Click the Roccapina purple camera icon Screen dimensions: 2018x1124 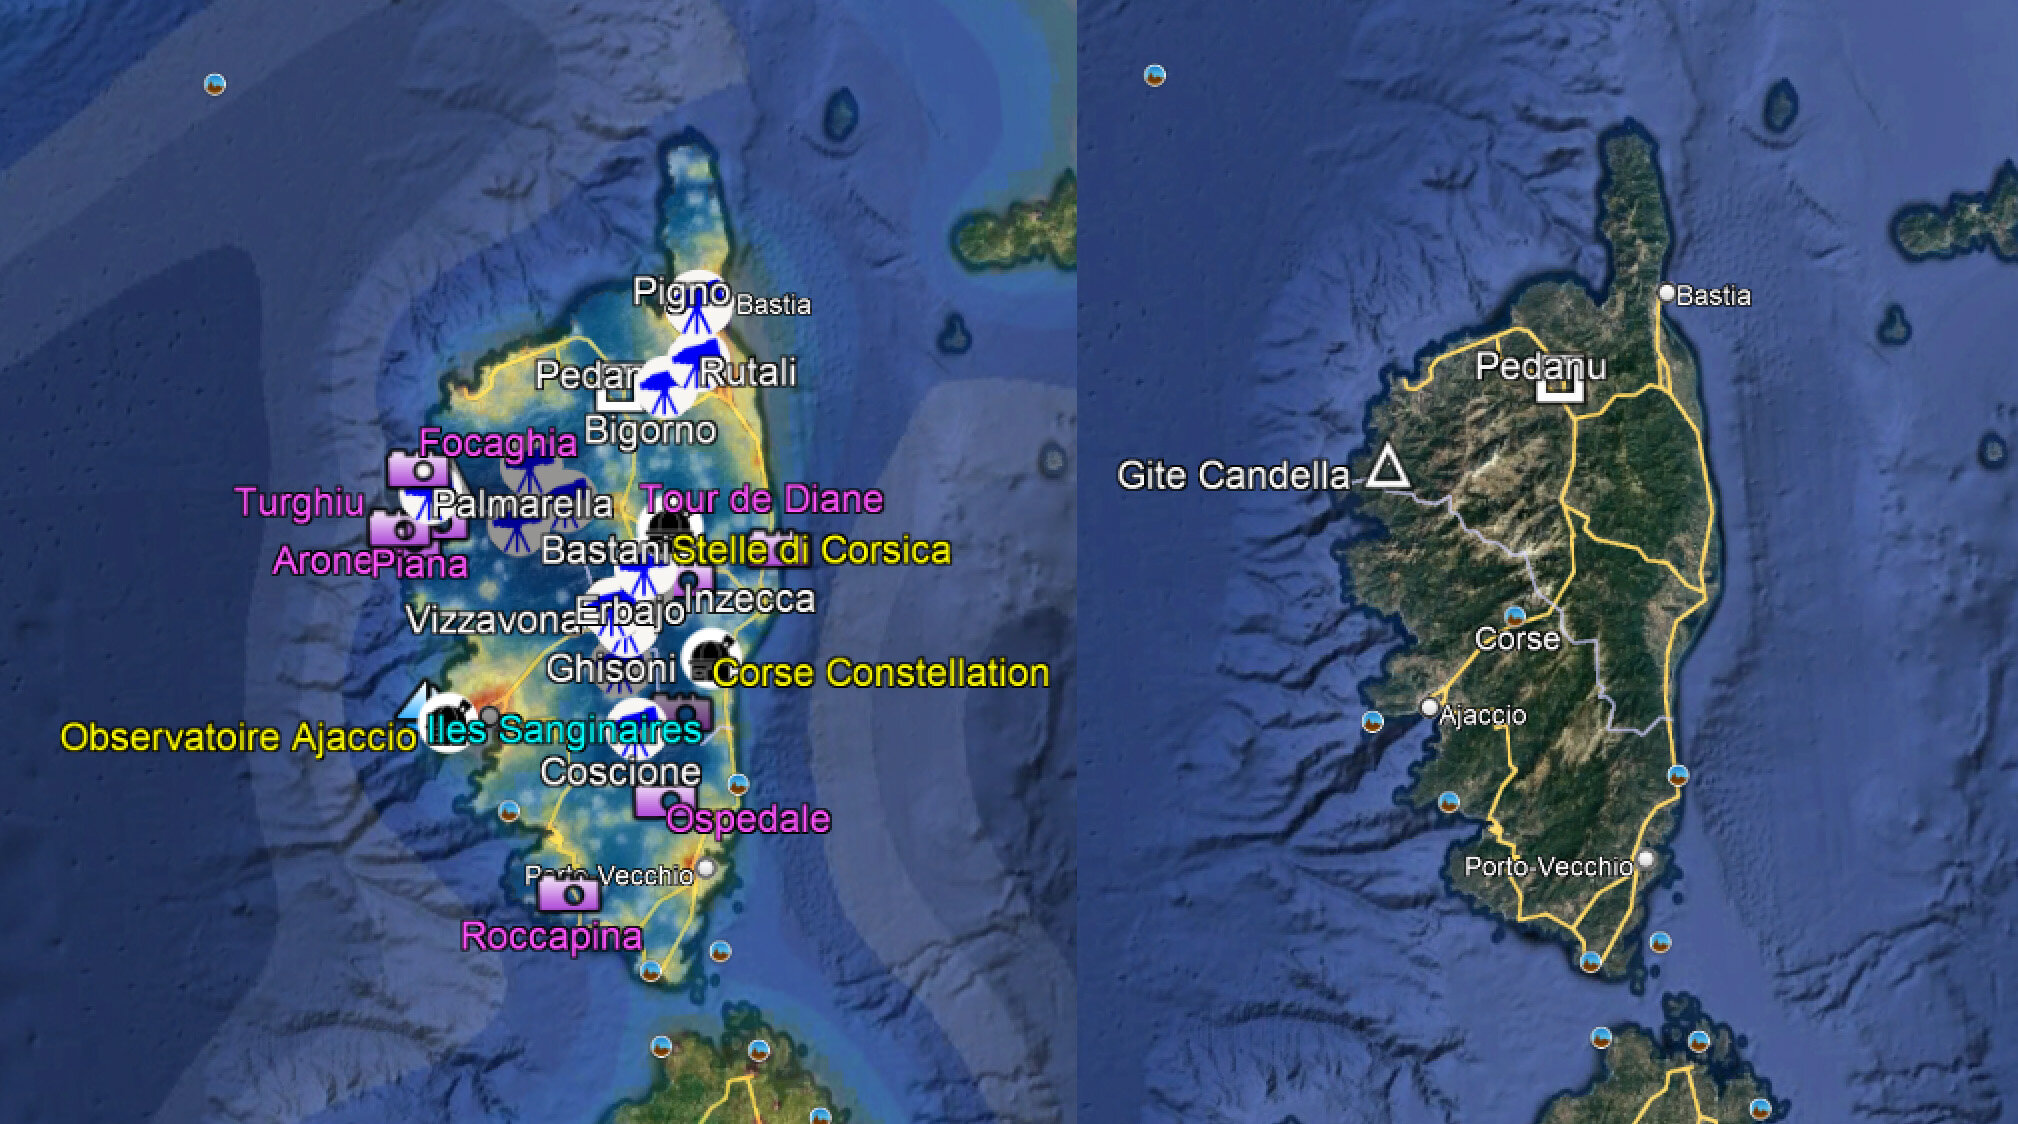[x=569, y=893]
